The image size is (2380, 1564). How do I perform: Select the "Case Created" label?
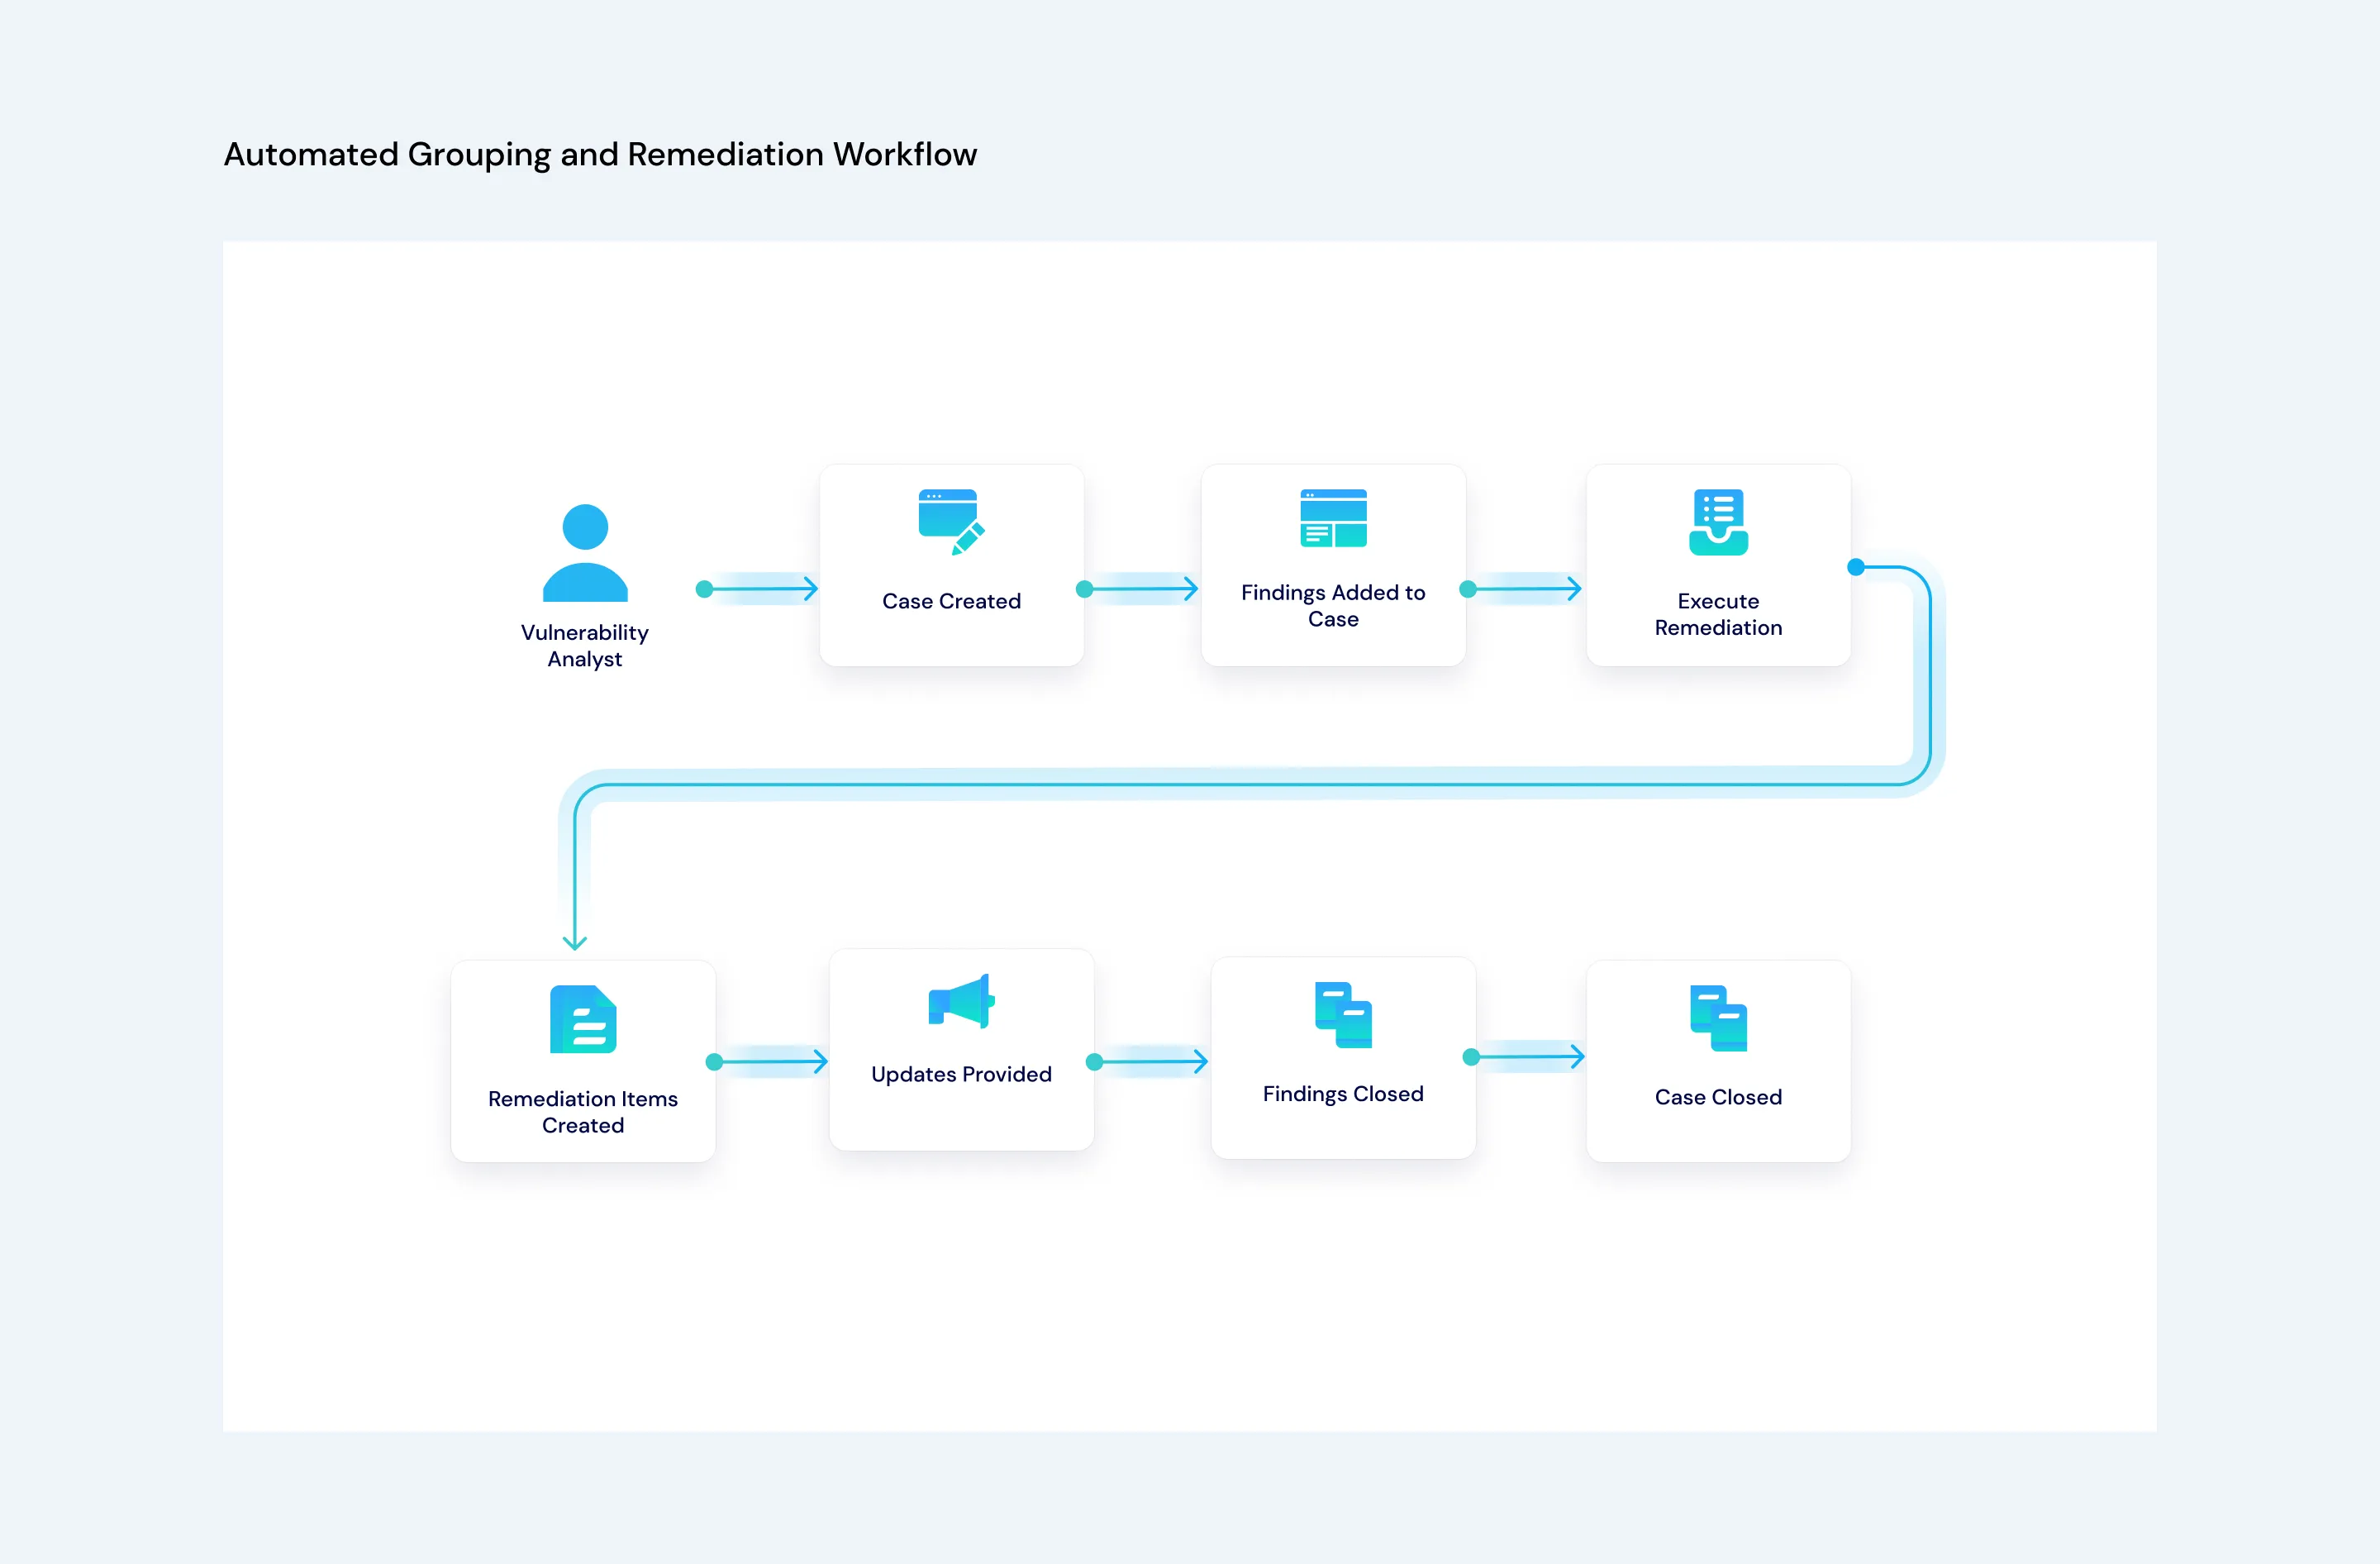click(951, 601)
